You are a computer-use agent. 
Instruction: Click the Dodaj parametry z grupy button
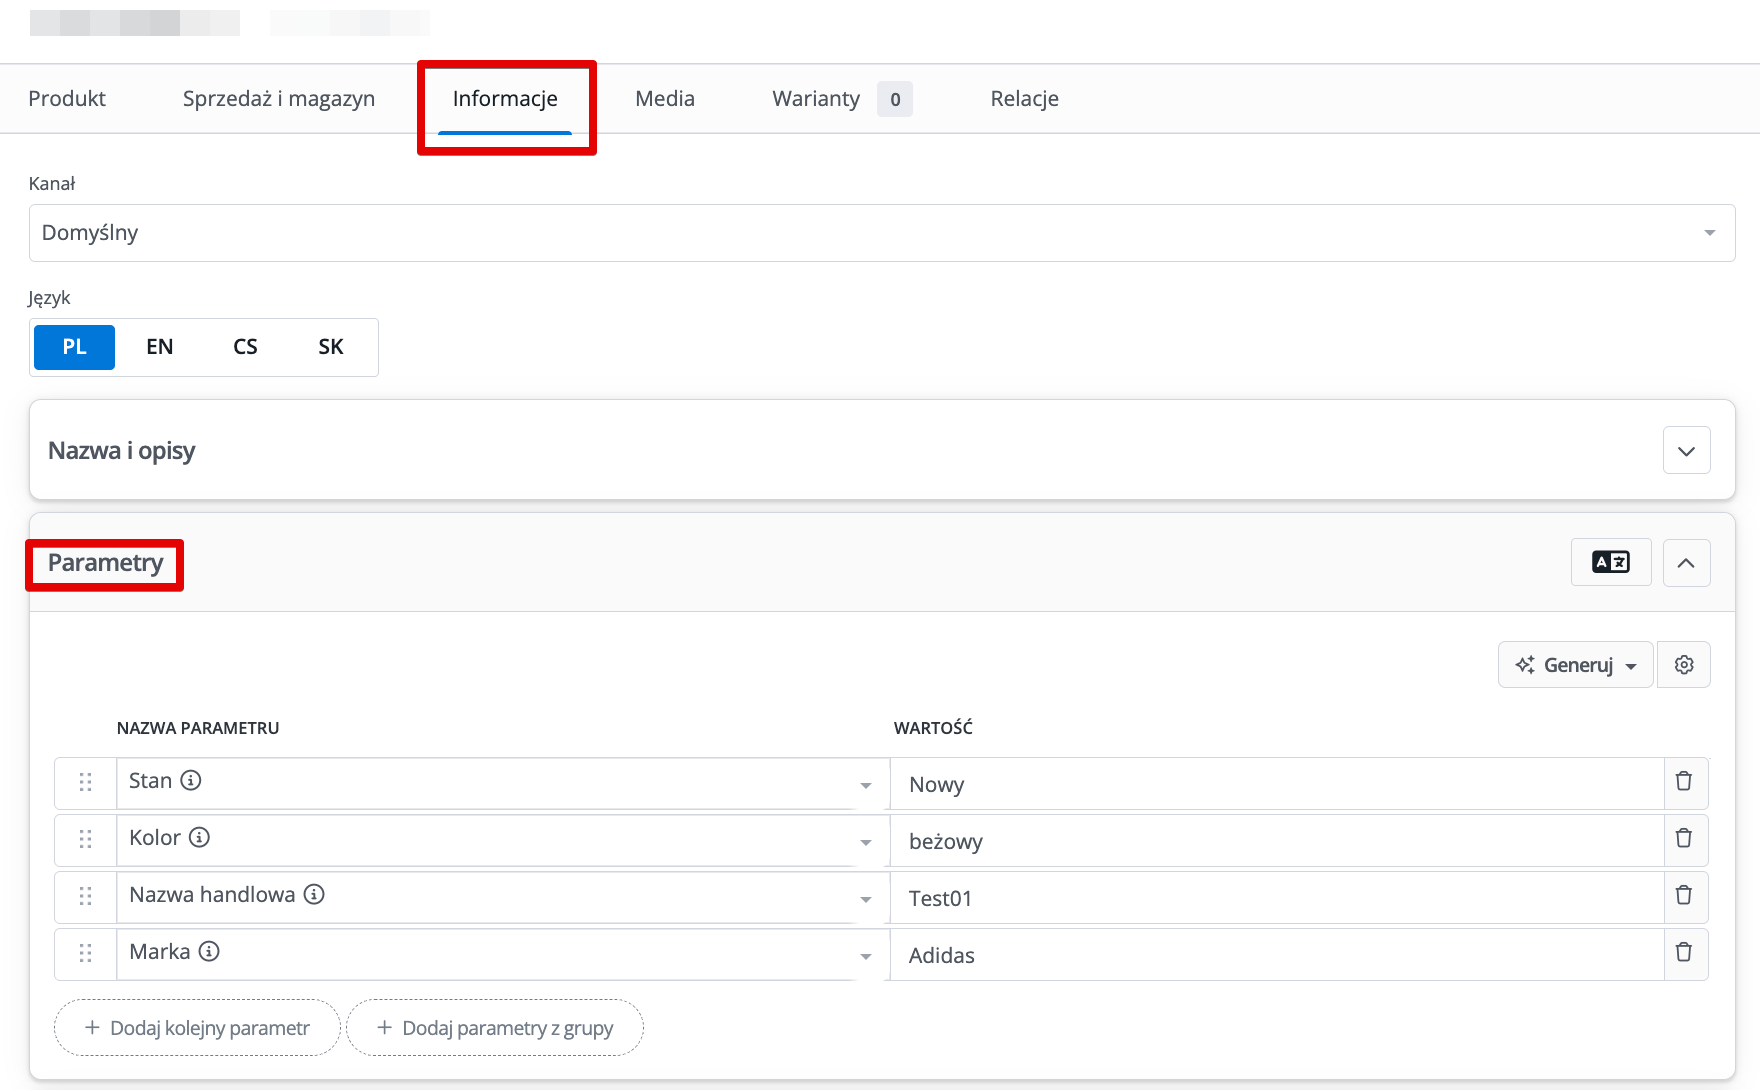pos(494,1027)
